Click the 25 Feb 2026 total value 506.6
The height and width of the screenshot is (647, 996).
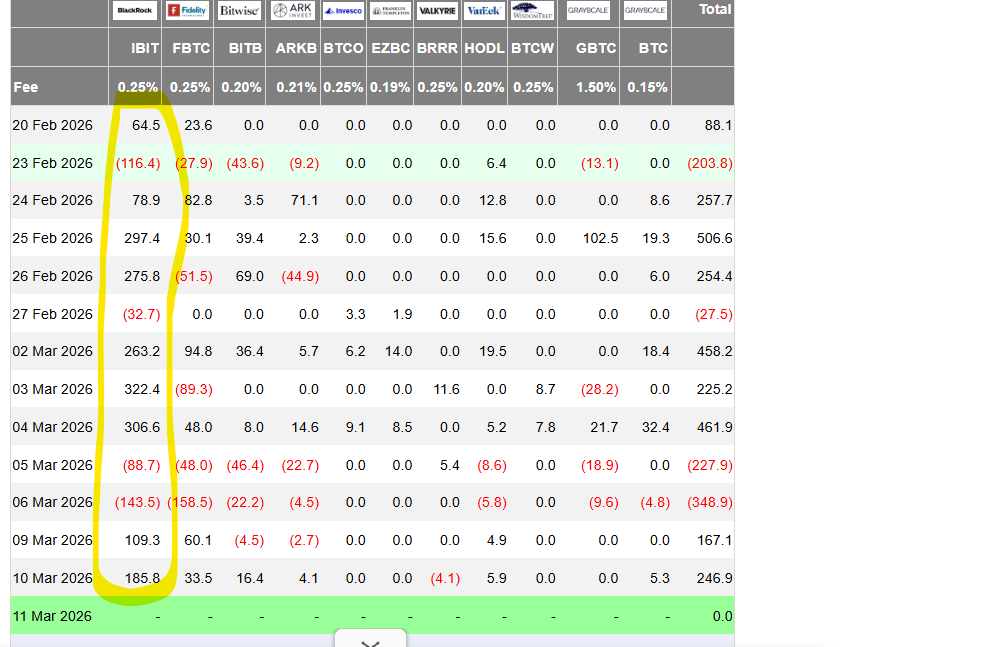coord(714,238)
